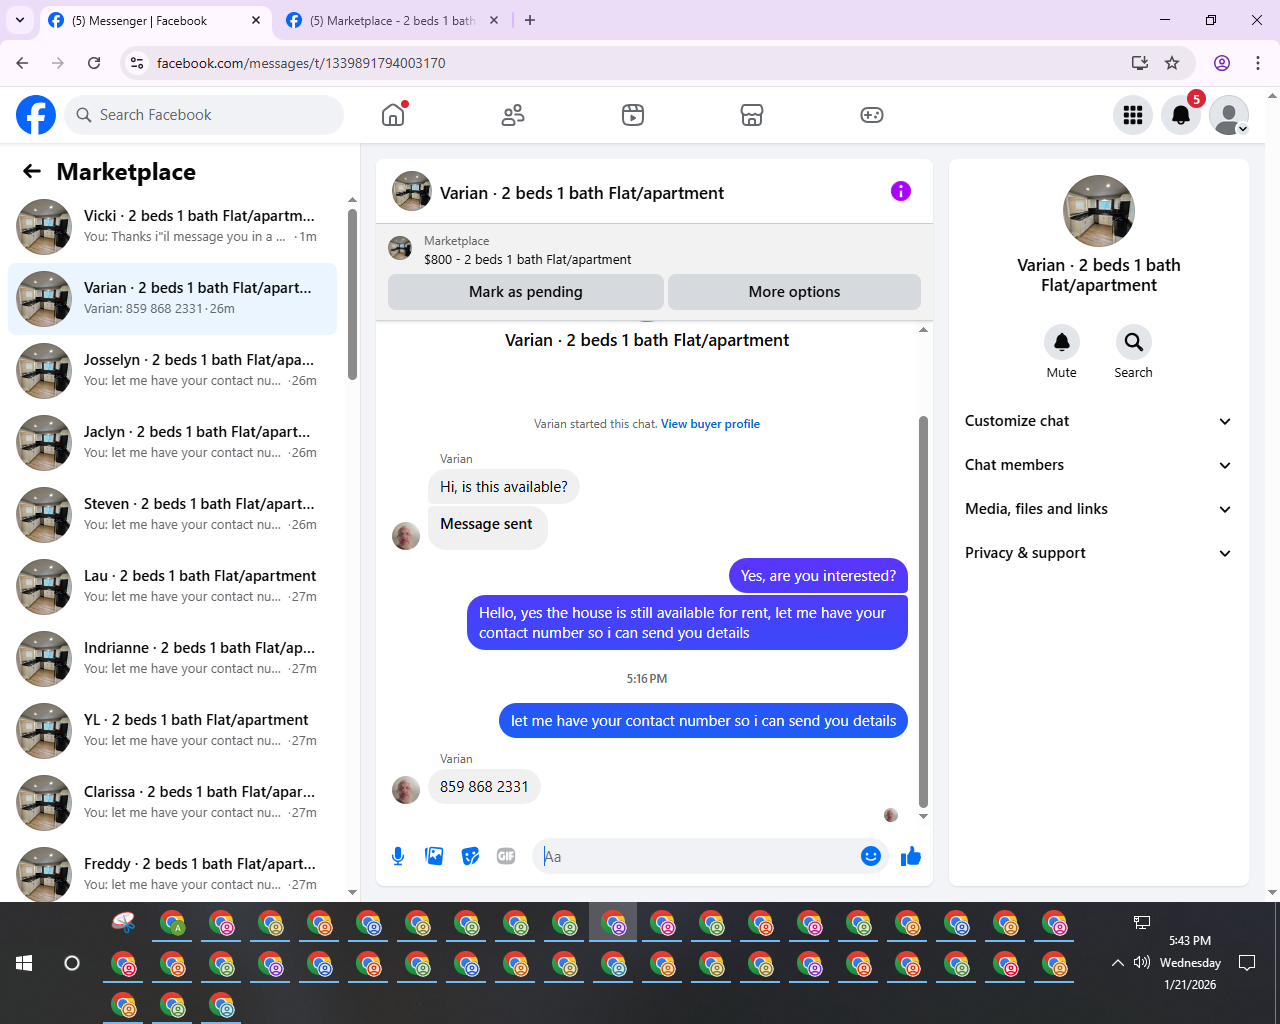Image resolution: width=1280 pixels, height=1024 pixels.
Task: Open the Notifications bell with 5 badge
Action: (x=1181, y=115)
